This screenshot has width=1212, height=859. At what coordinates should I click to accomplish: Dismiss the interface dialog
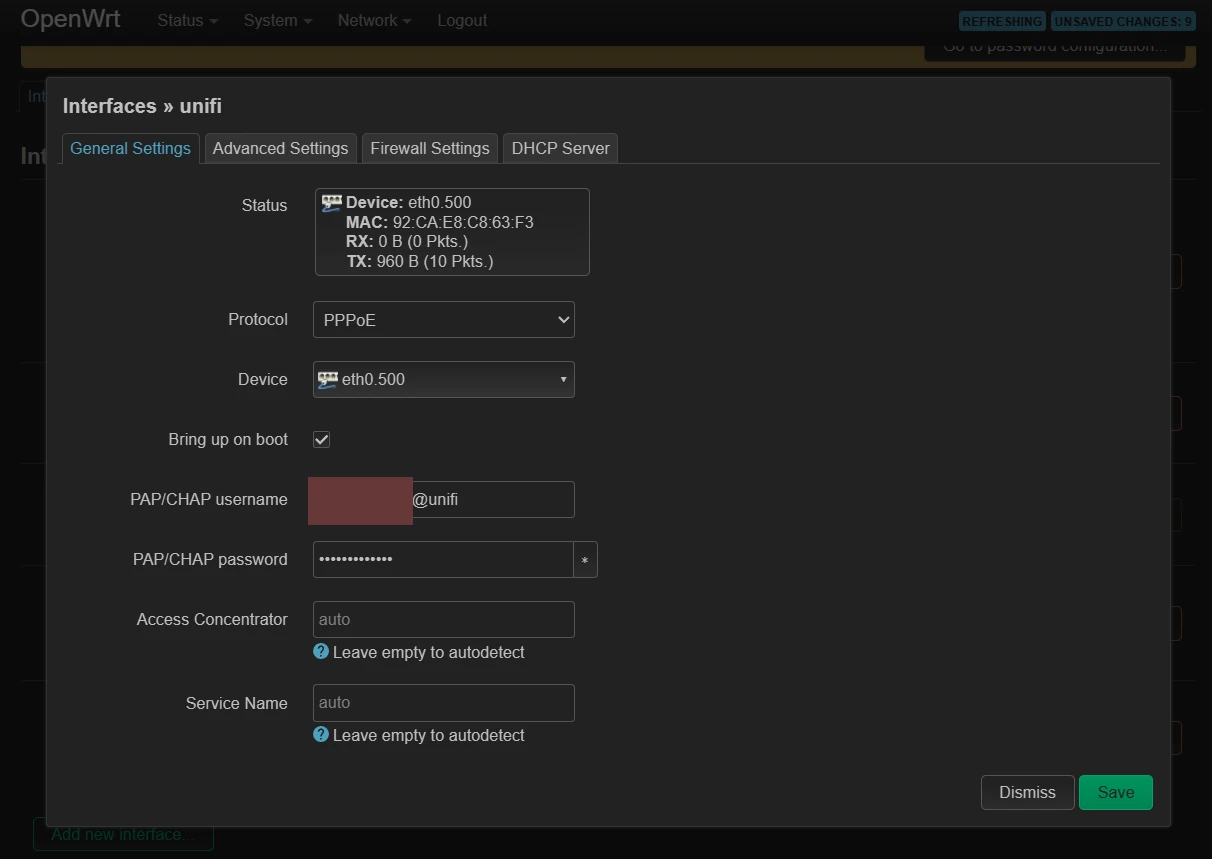click(1027, 792)
